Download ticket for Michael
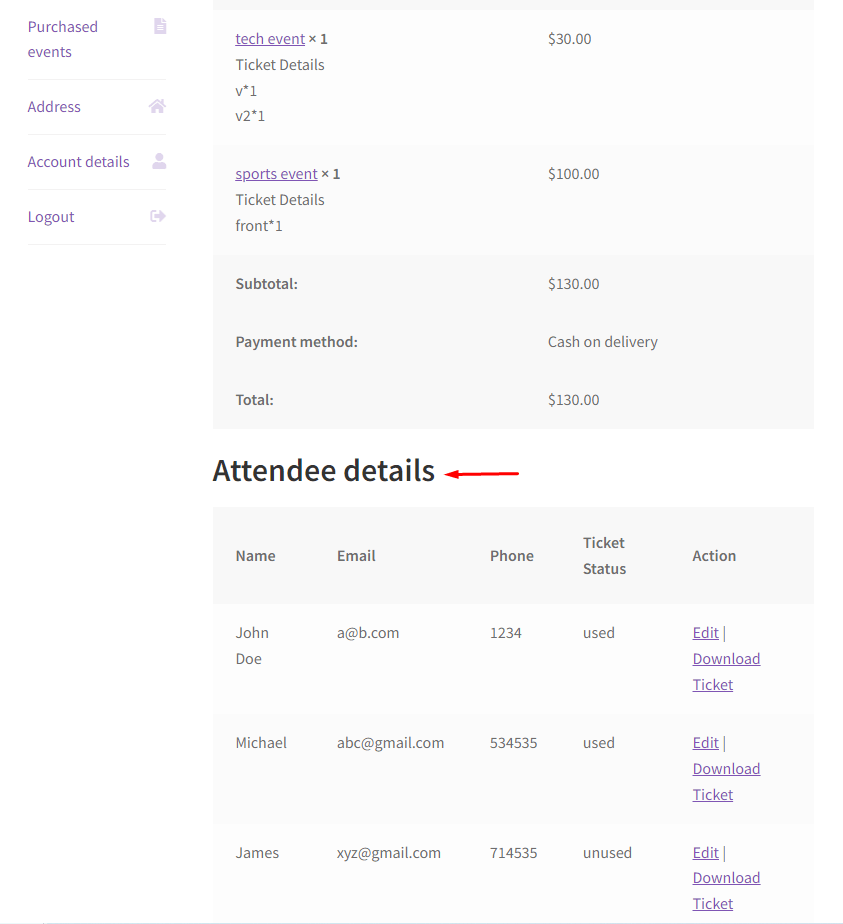This screenshot has height=924, width=843. coord(726,782)
